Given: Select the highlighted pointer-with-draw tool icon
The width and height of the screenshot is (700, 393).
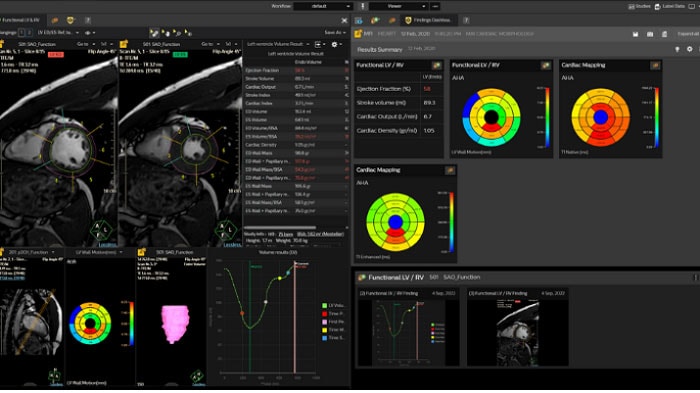Looking at the screenshot, I should 154,33.
